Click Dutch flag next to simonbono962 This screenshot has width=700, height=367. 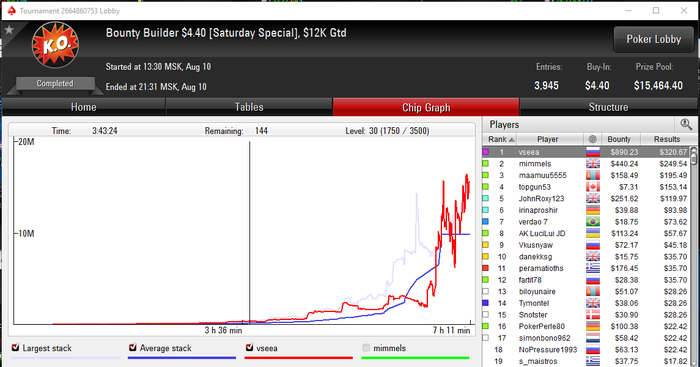tap(593, 338)
